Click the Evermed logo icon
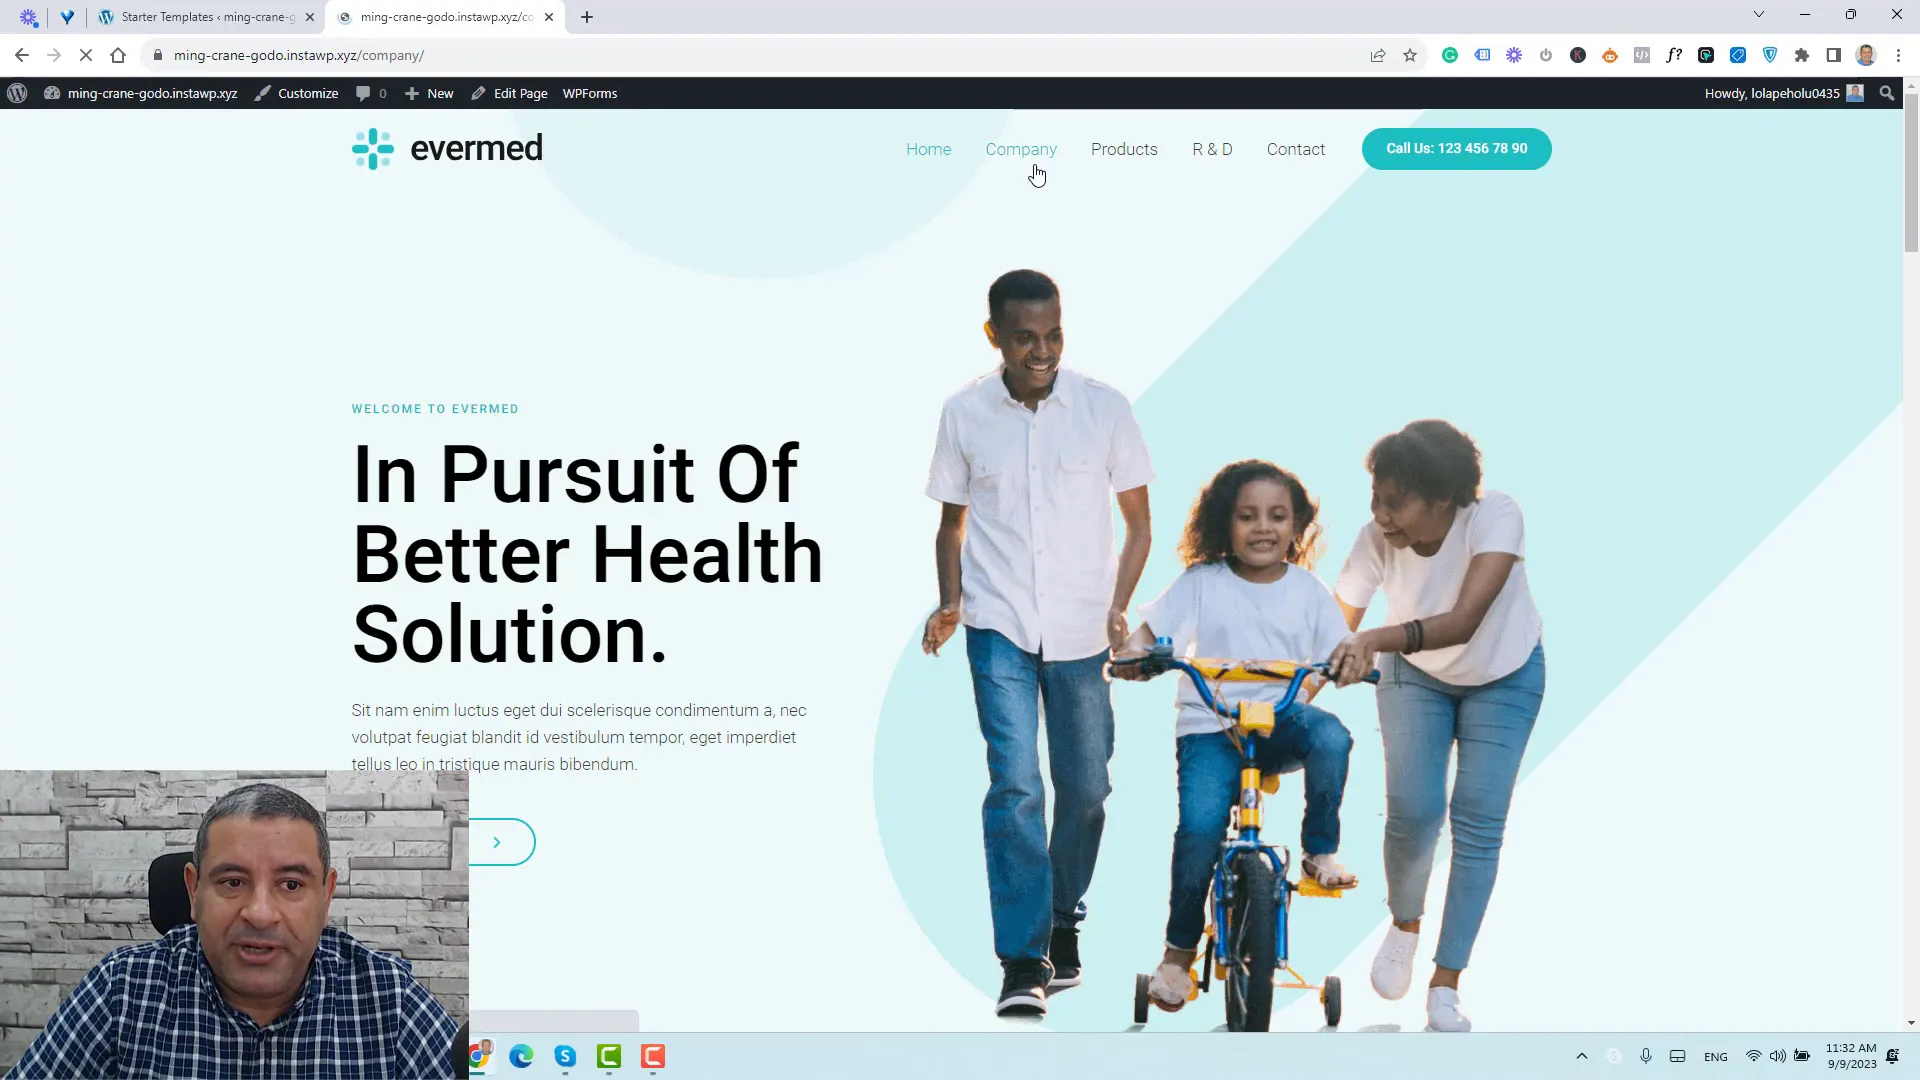 tap(372, 148)
